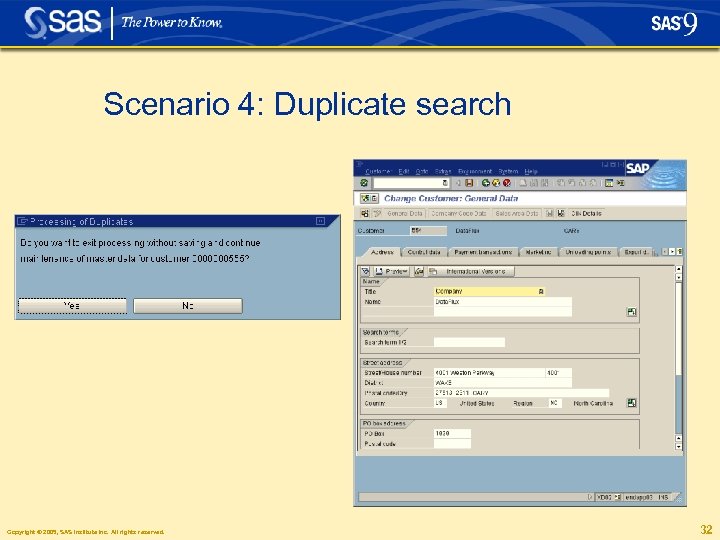Click the status bar expand triangle
720x540 pixels.
590,497
